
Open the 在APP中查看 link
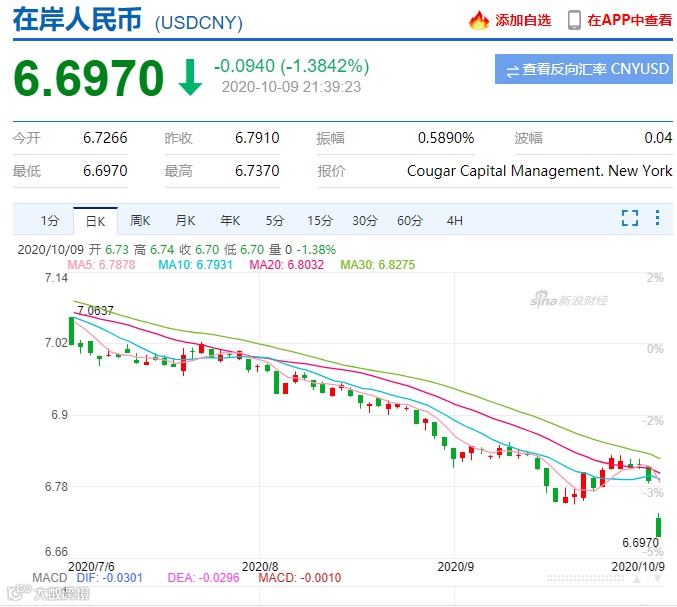point(630,20)
